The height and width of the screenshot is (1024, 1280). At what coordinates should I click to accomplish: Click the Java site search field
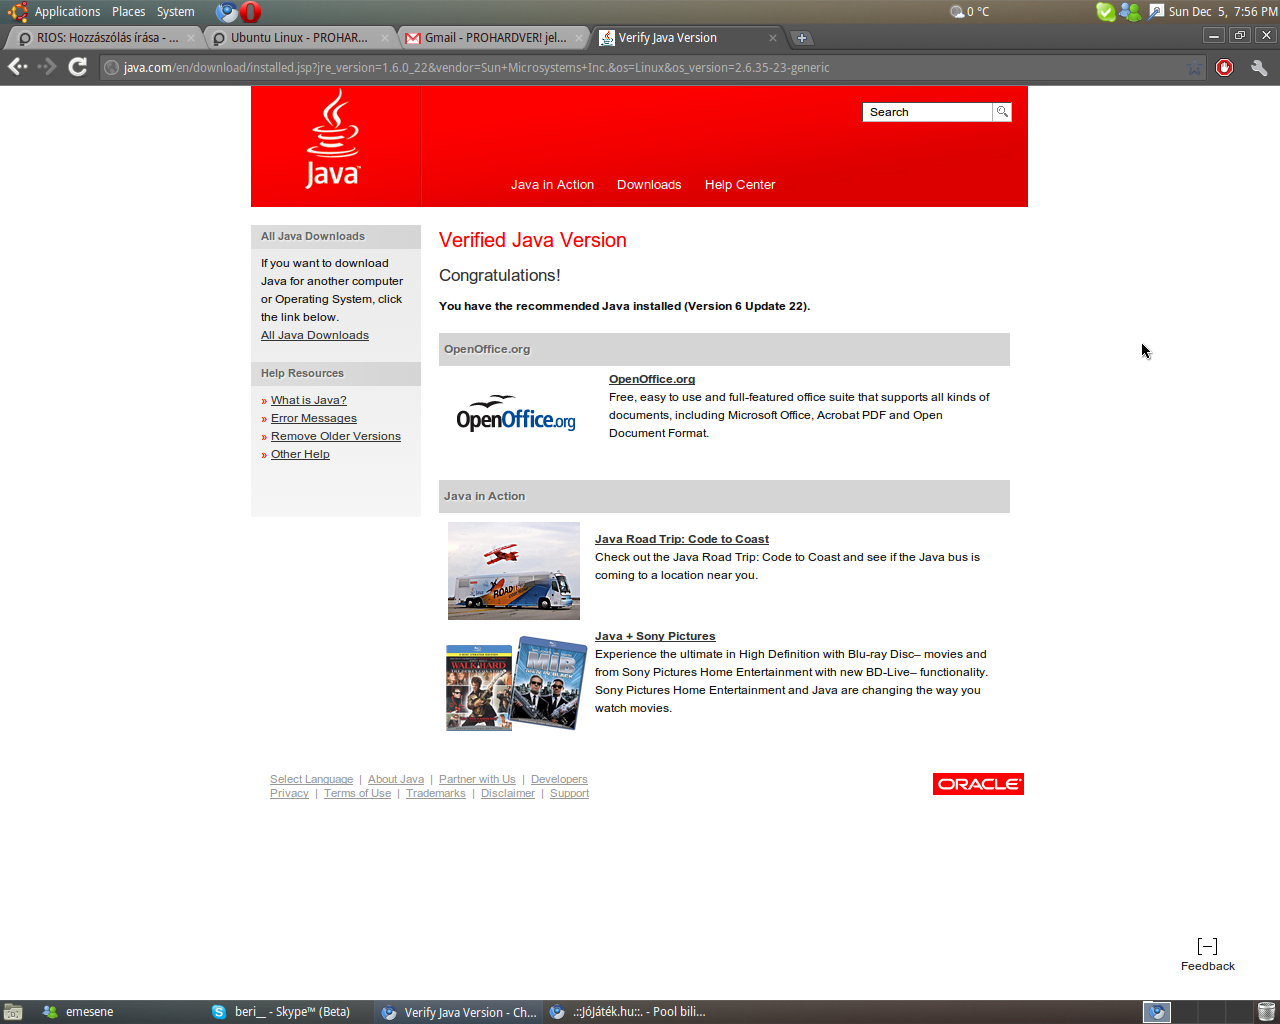(x=927, y=112)
